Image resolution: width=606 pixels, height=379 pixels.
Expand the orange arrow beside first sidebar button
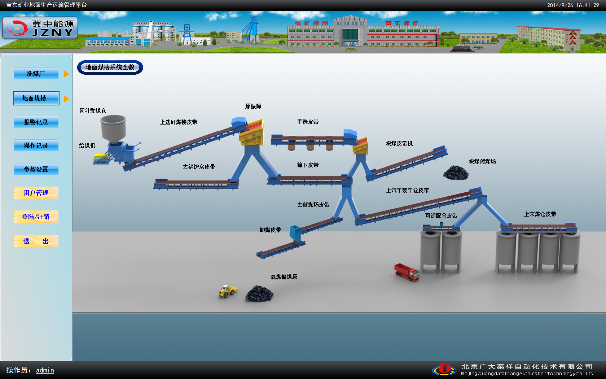66,74
